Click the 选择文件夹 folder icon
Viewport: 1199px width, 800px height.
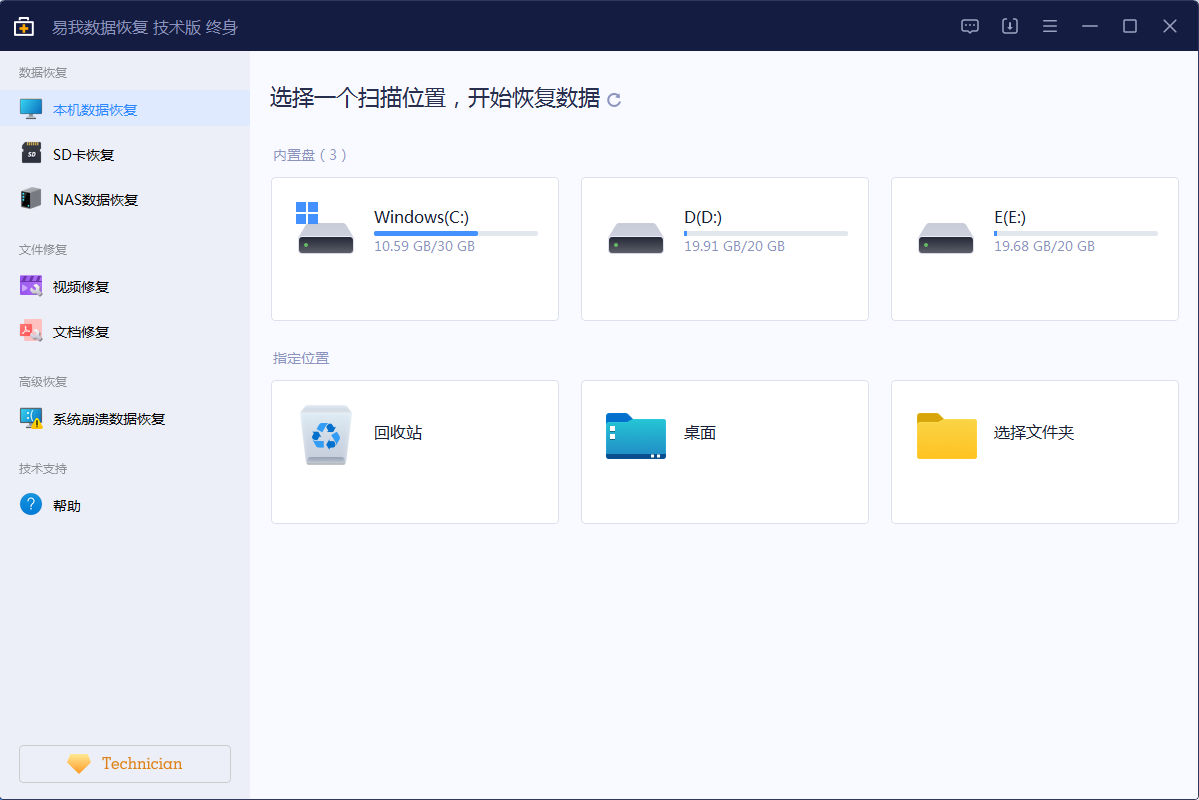[946, 436]
